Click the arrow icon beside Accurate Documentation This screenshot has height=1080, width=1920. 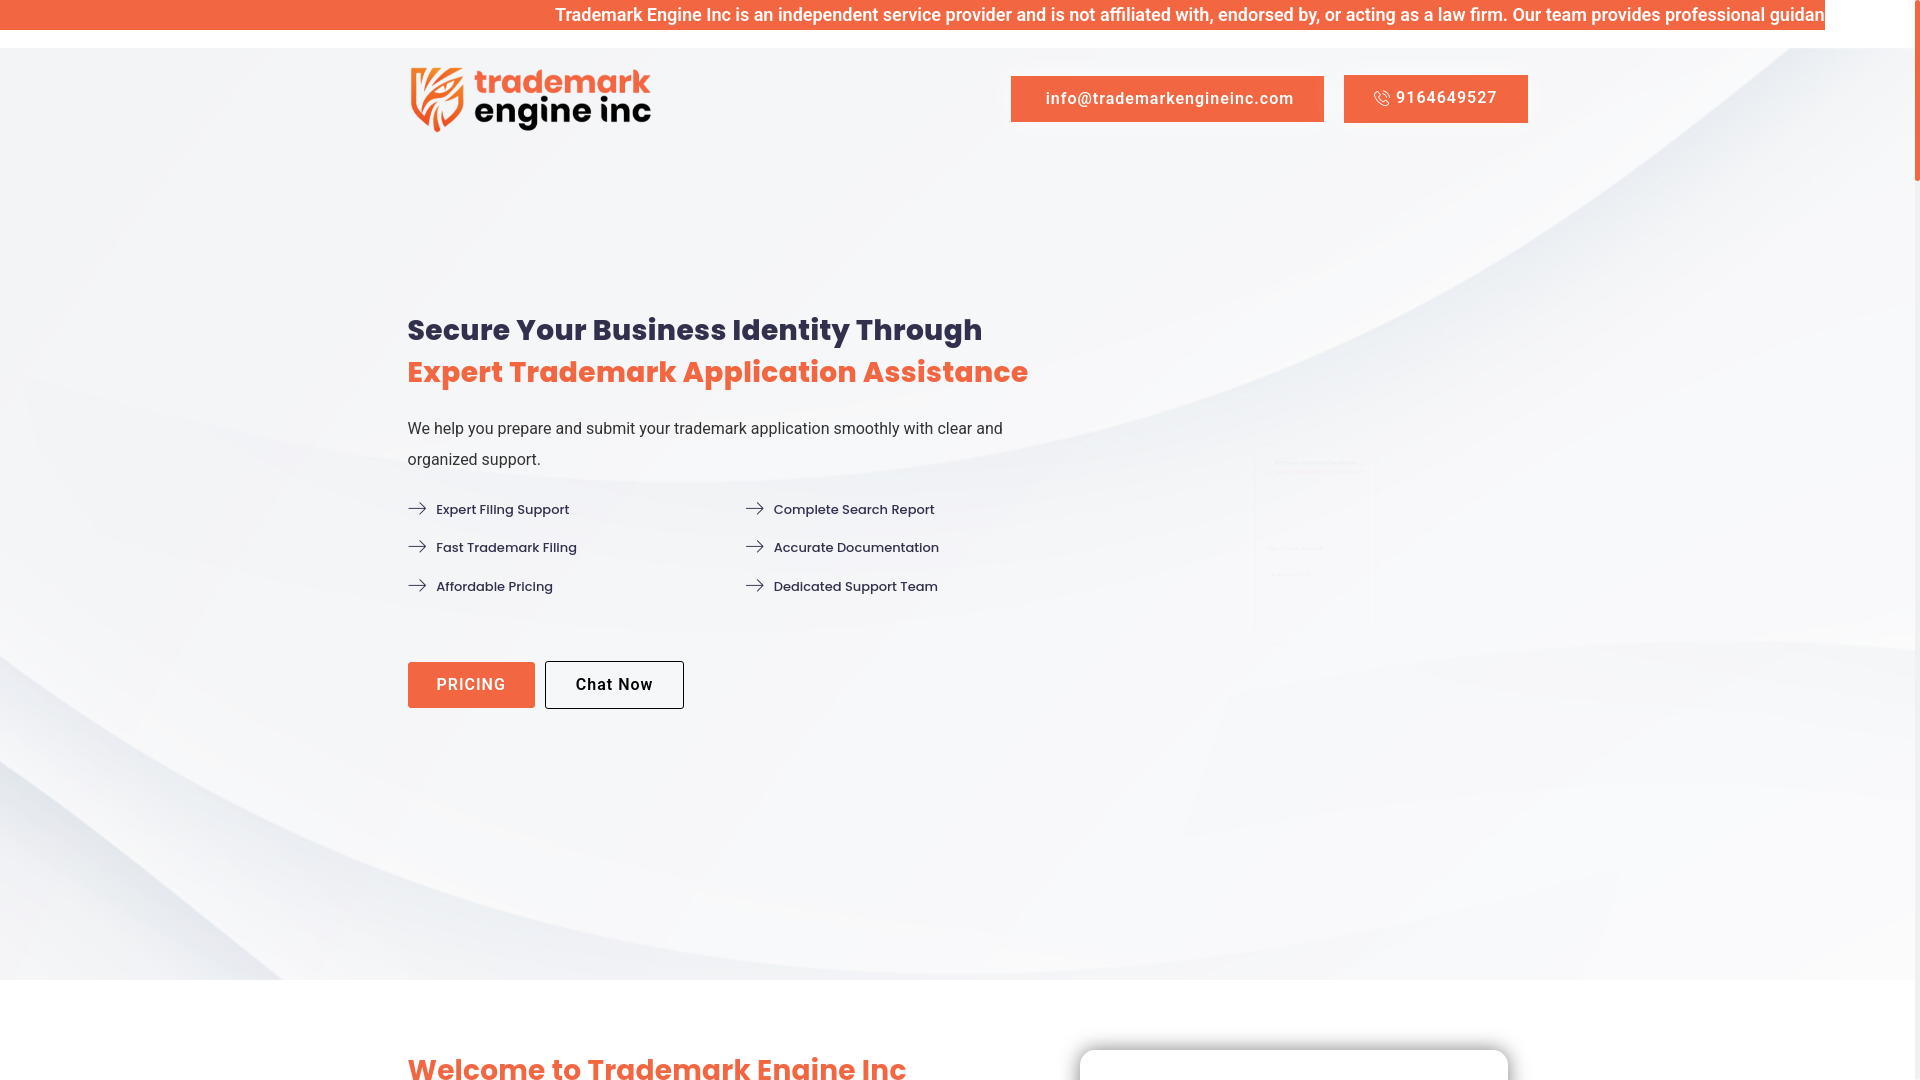755,547
